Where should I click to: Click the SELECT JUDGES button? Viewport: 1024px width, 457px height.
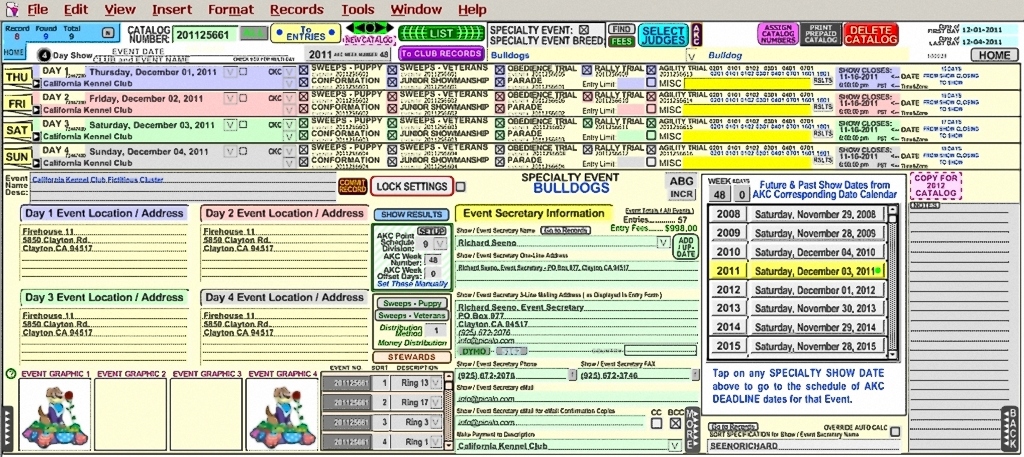pyautogui.click(x=662, y=35)
